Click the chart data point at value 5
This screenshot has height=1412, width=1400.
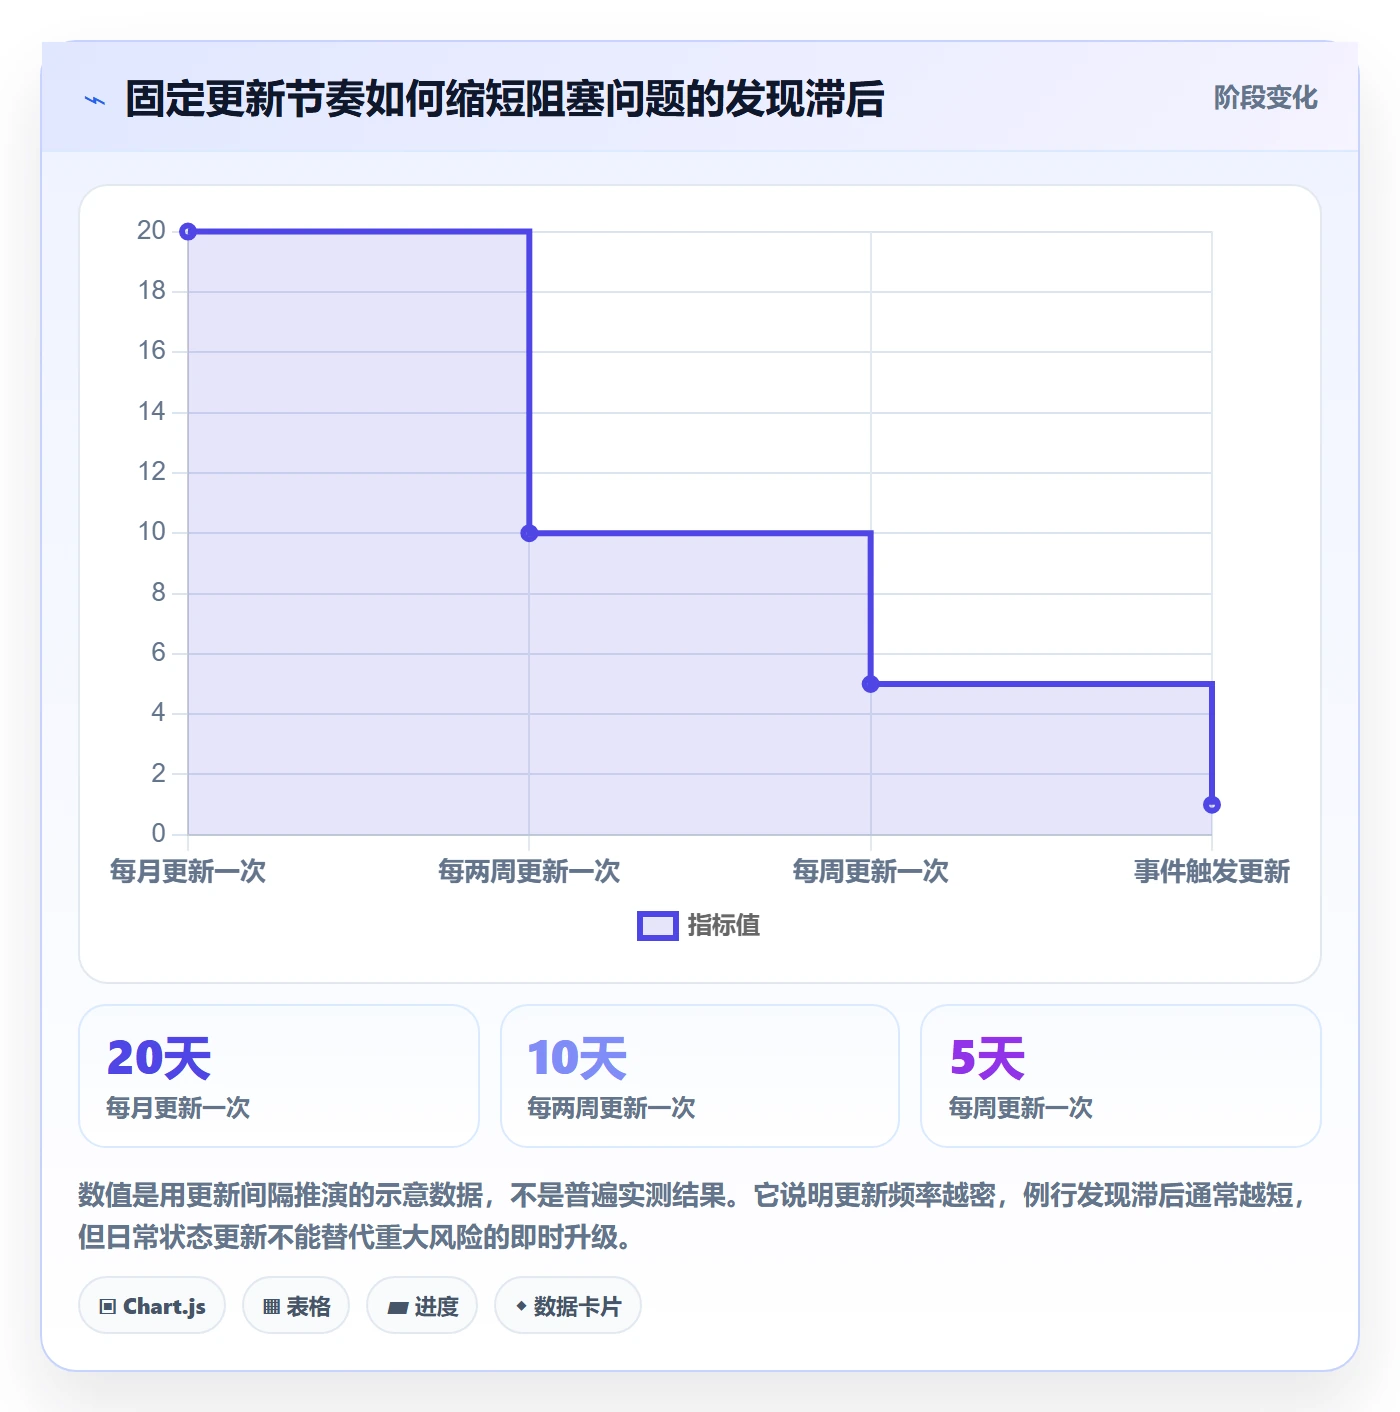871,684
